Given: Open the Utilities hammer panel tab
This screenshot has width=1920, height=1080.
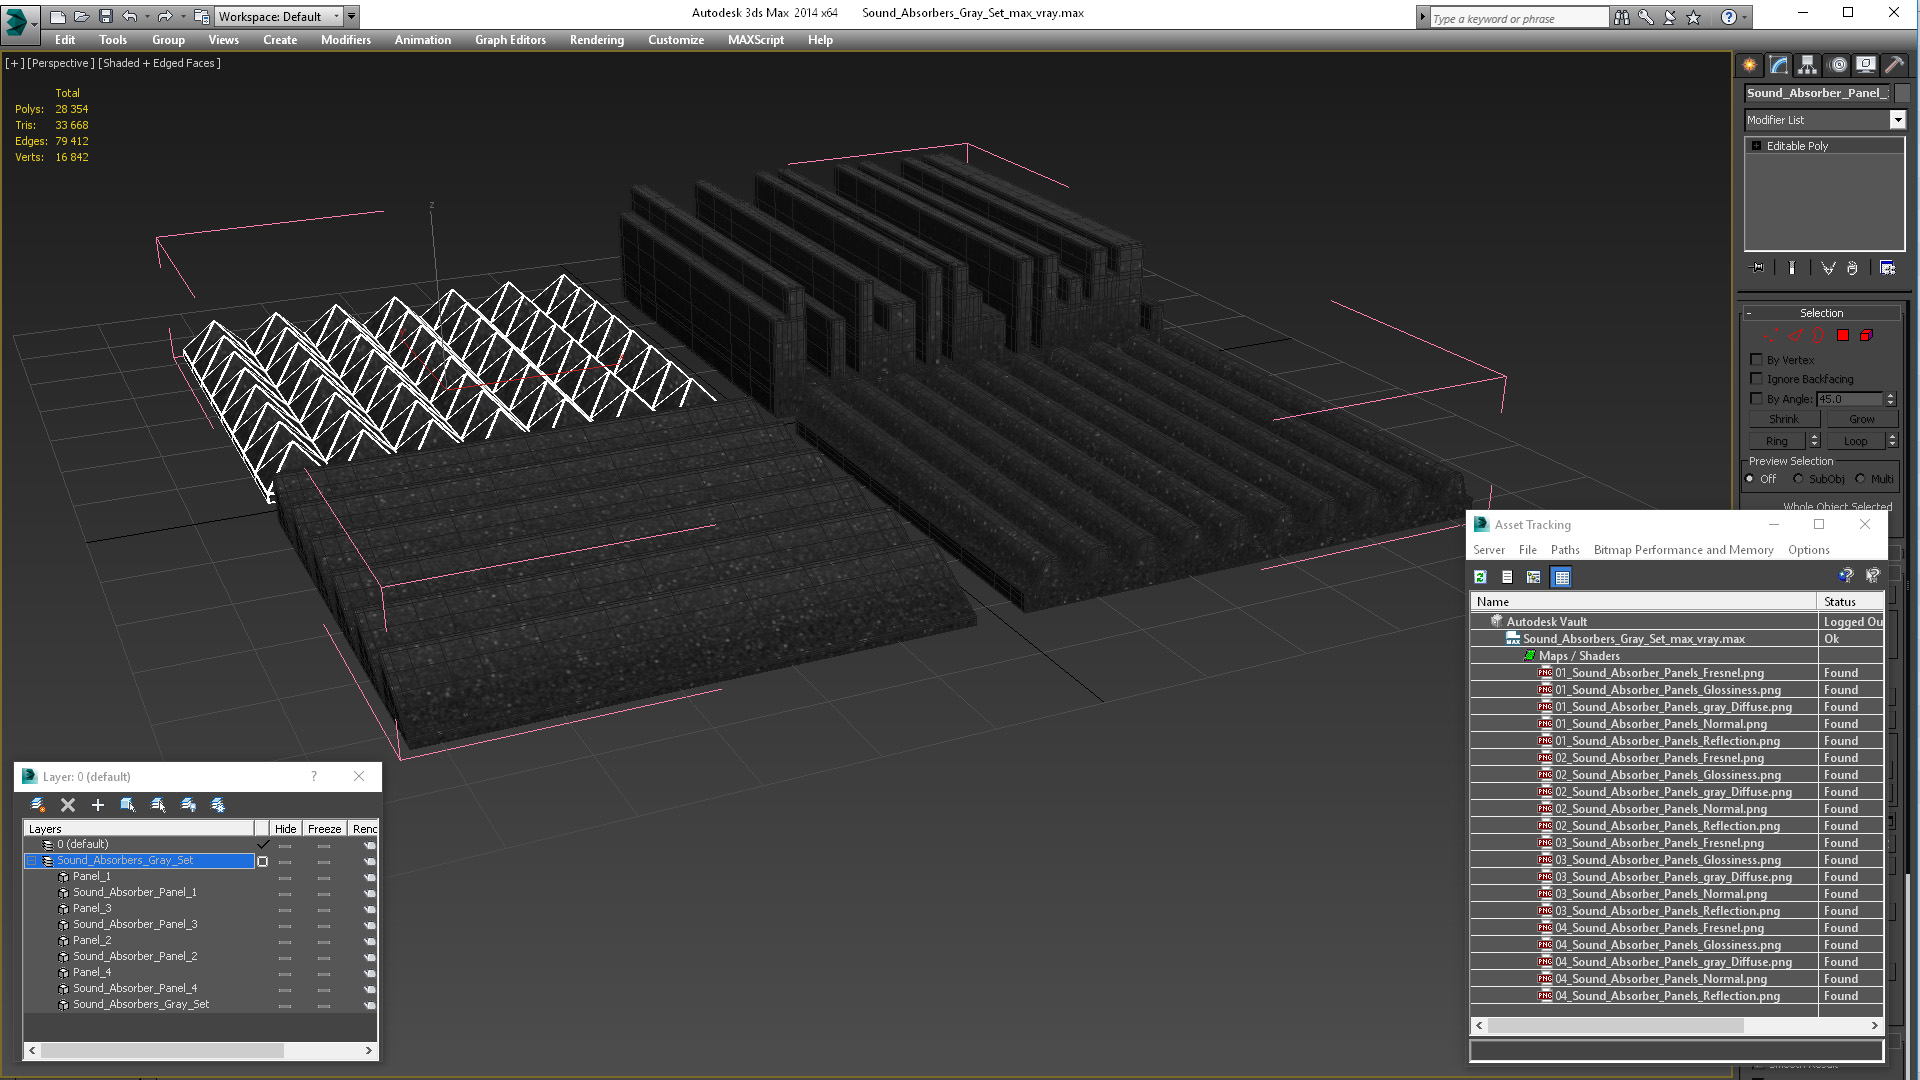Looking at the screenshot, I should tap(1894, 65).
